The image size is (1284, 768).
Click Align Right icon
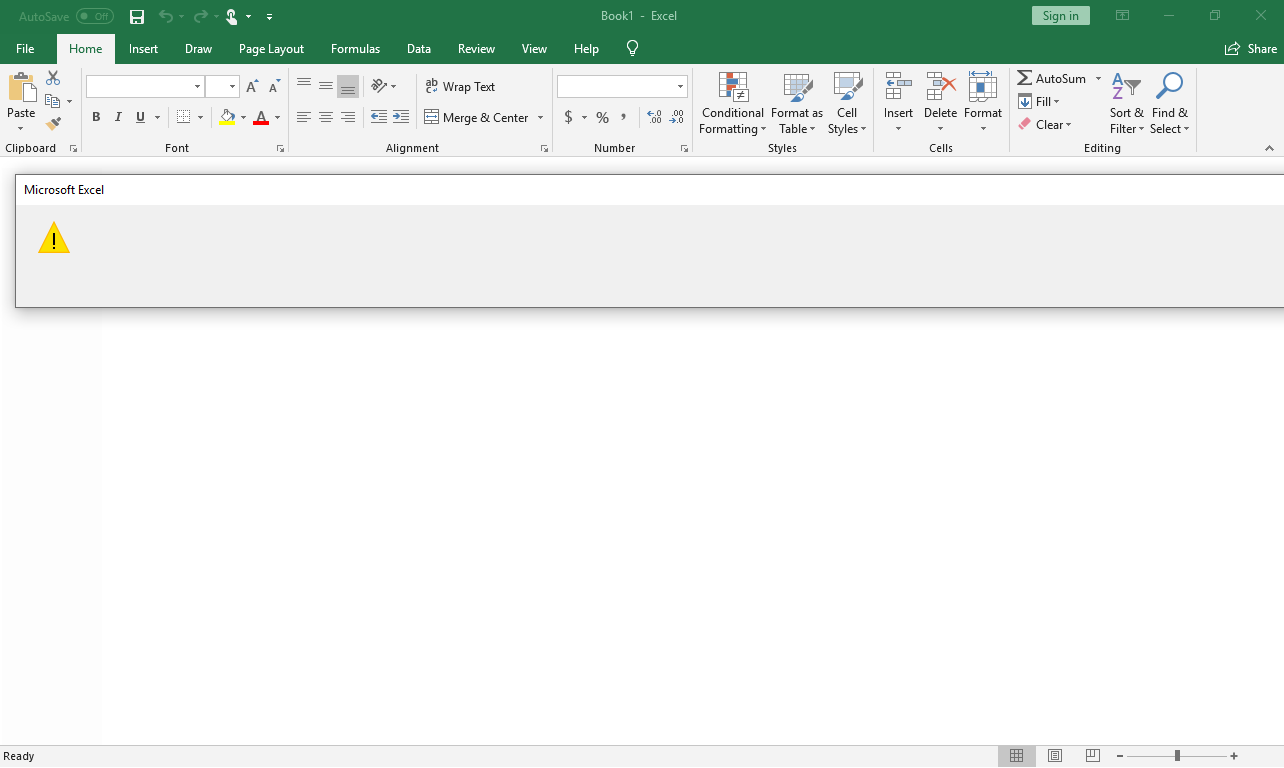coord(348,117)
